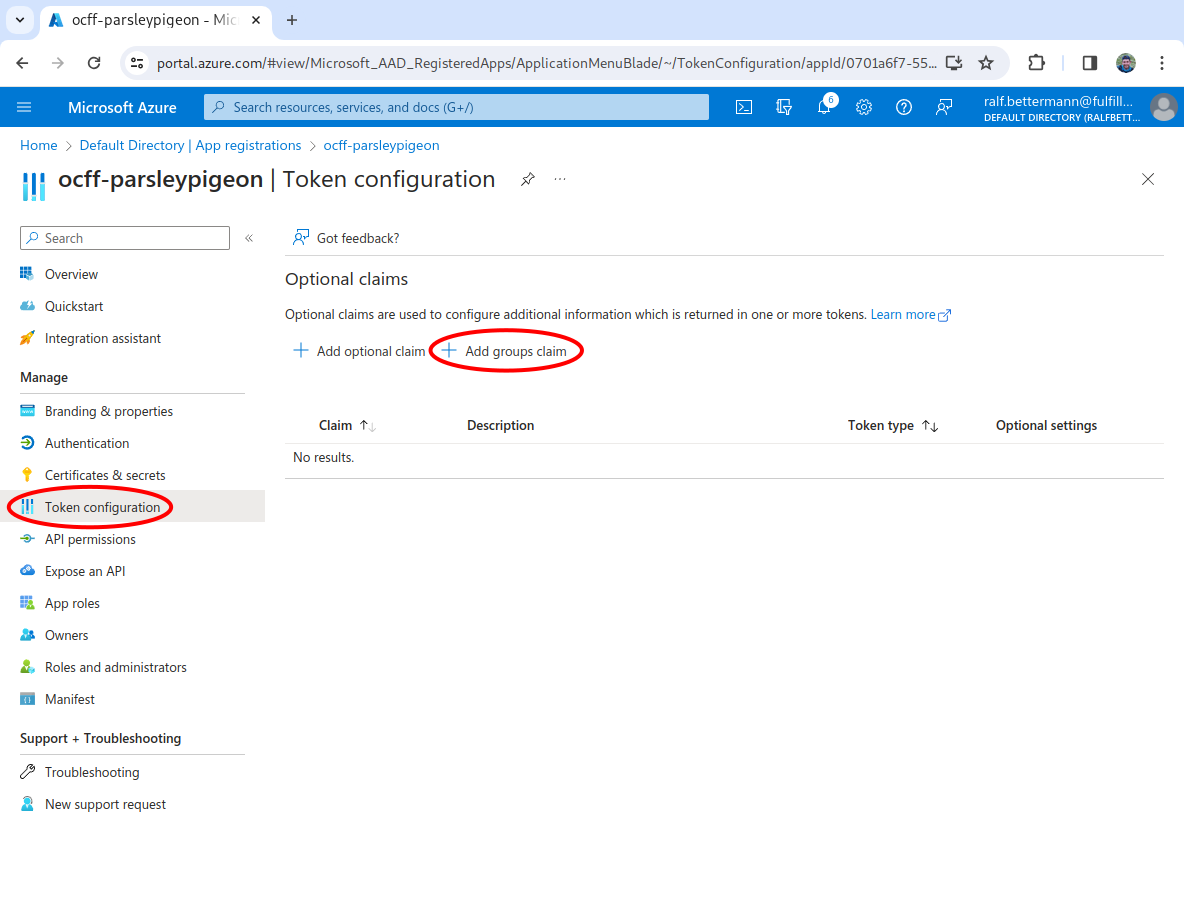Open New support request

pos(105,804)
